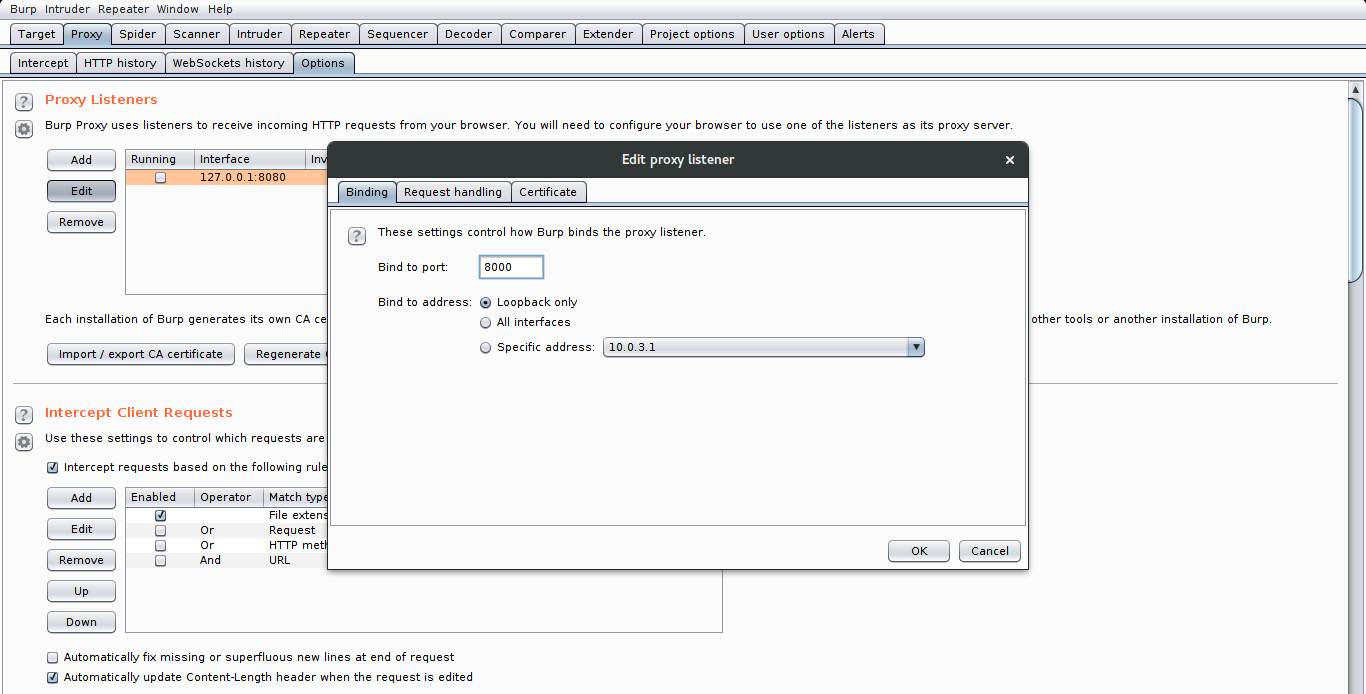Switch to the Decoder tab
1366x694 pixels.
point(469,34)
